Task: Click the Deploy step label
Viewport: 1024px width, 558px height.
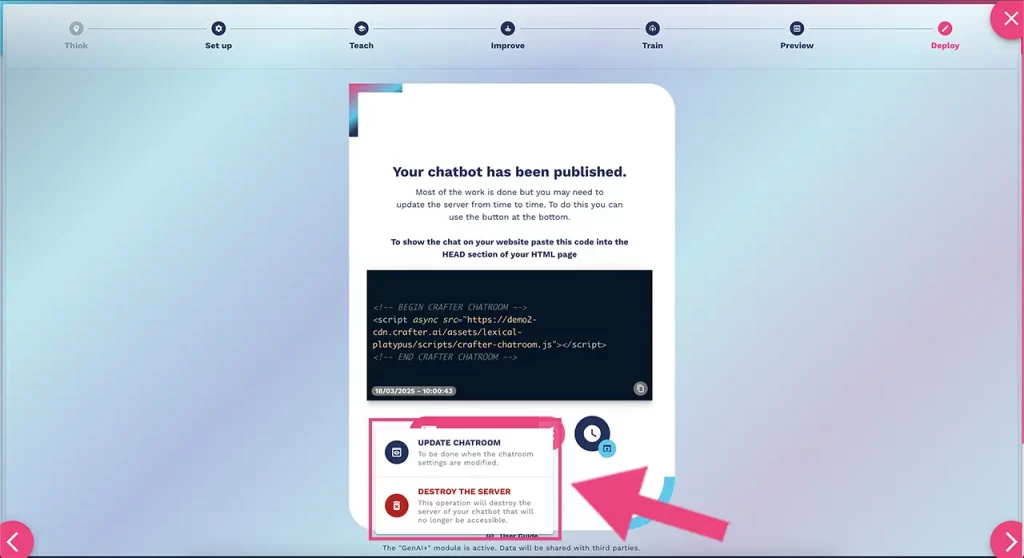Action: (x=945, y=46)
